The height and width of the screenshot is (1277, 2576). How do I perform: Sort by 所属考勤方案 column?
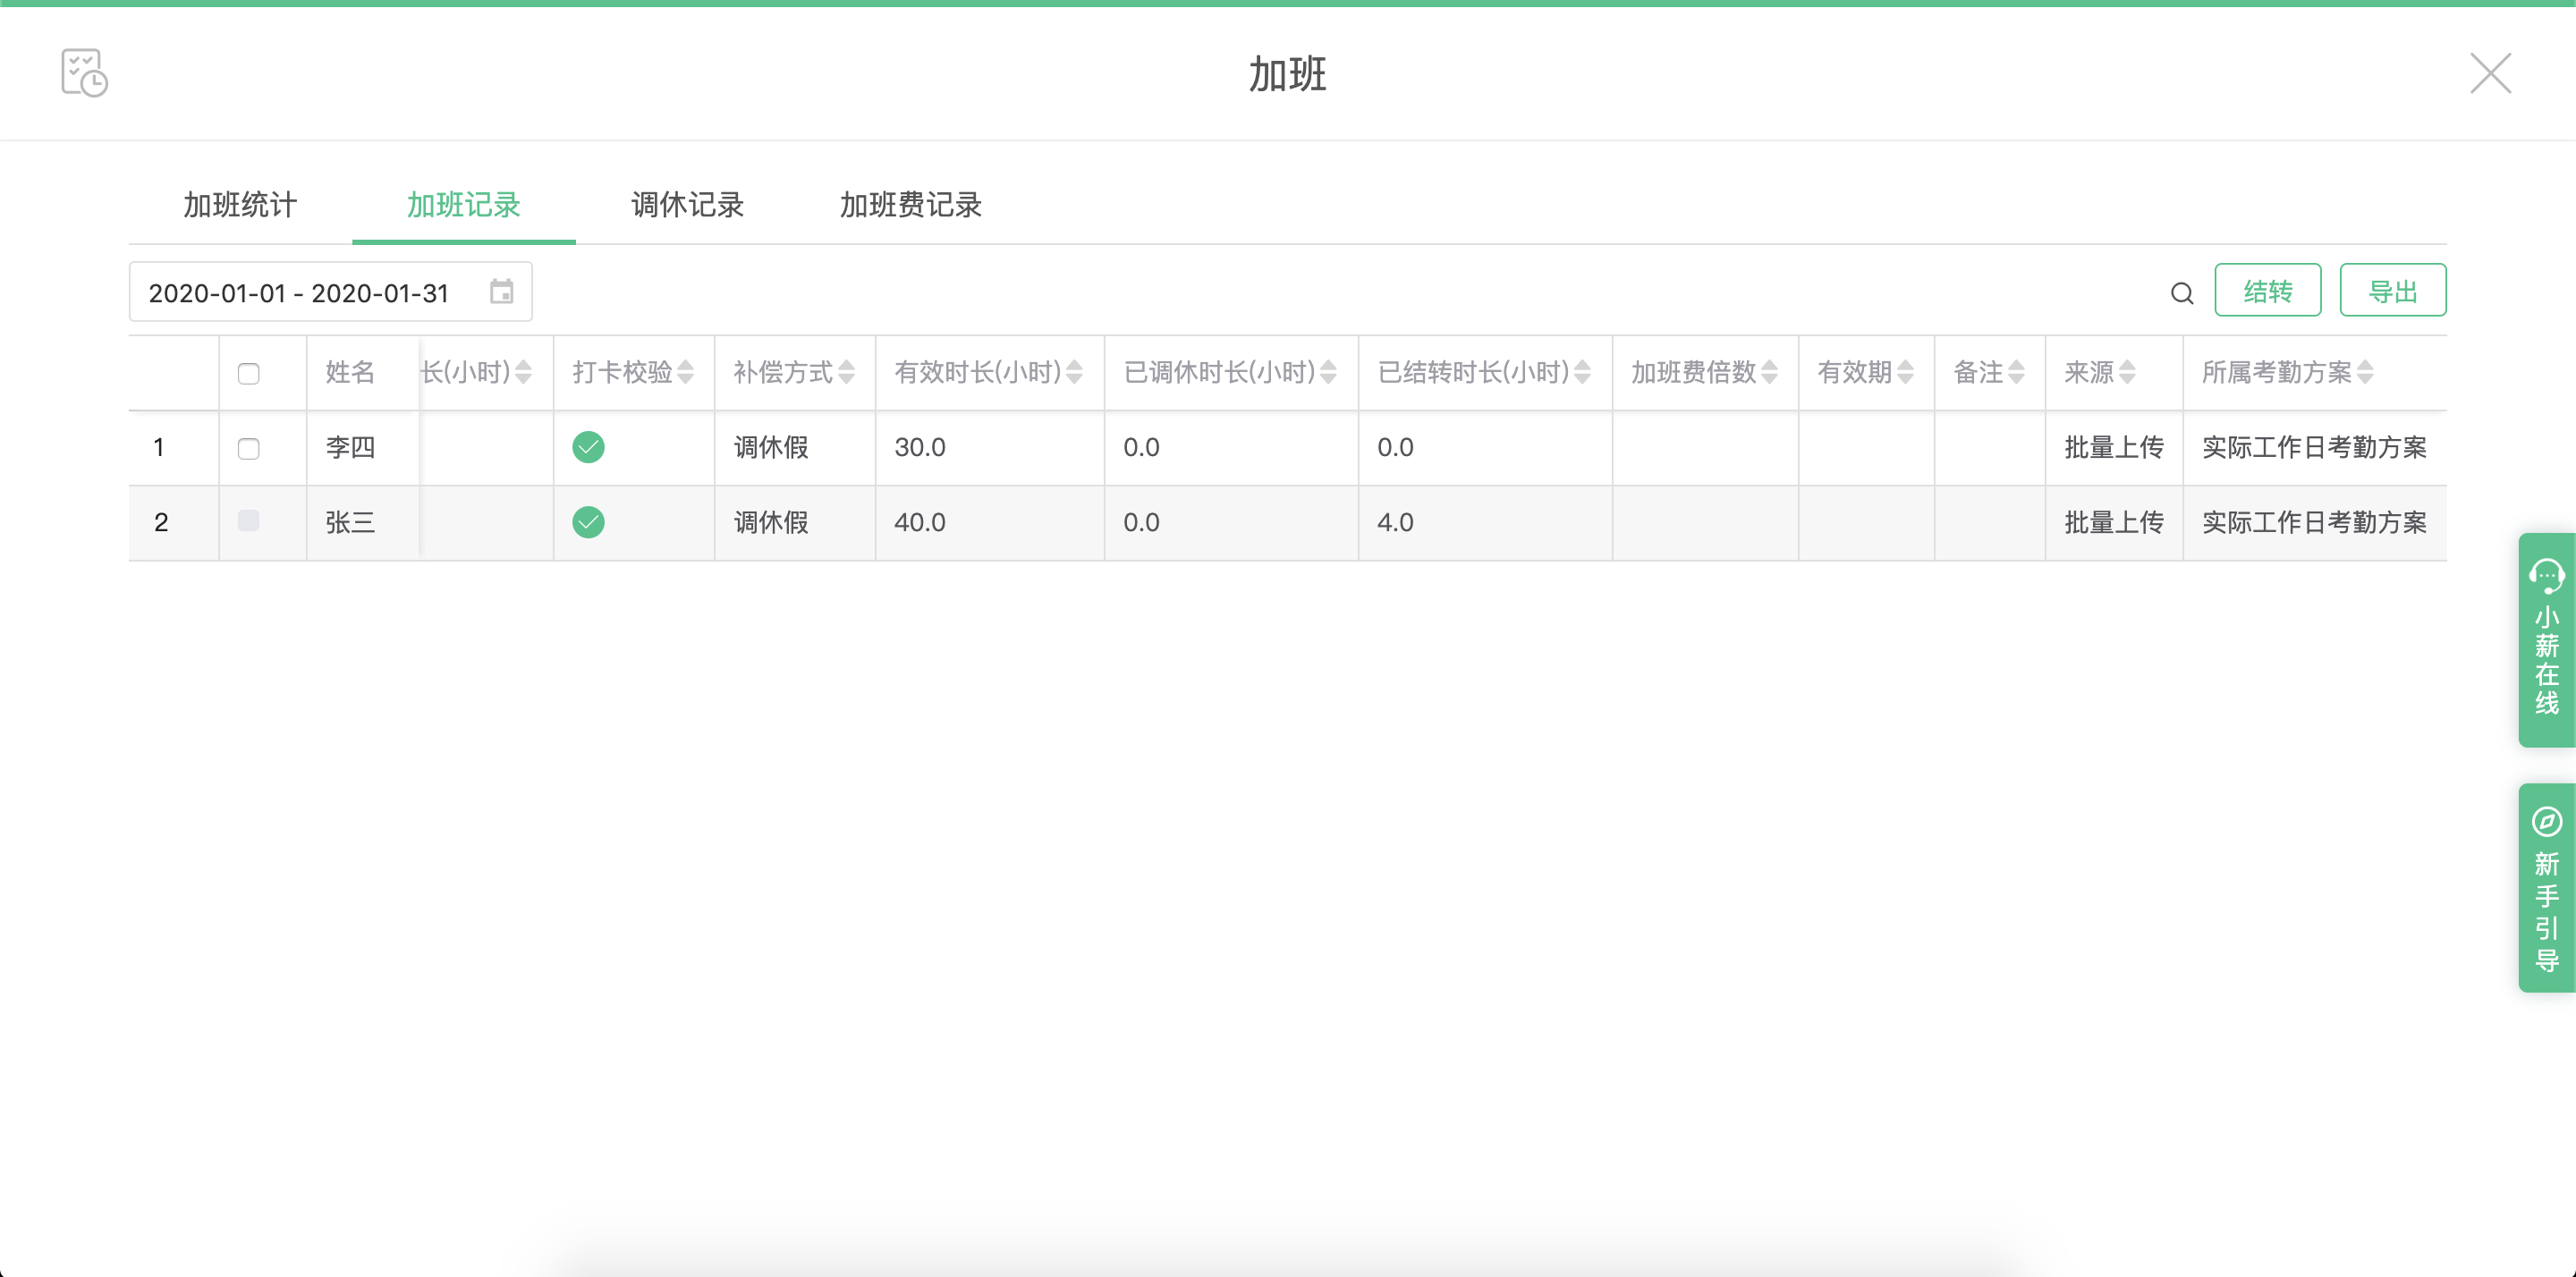(2365, 373)
